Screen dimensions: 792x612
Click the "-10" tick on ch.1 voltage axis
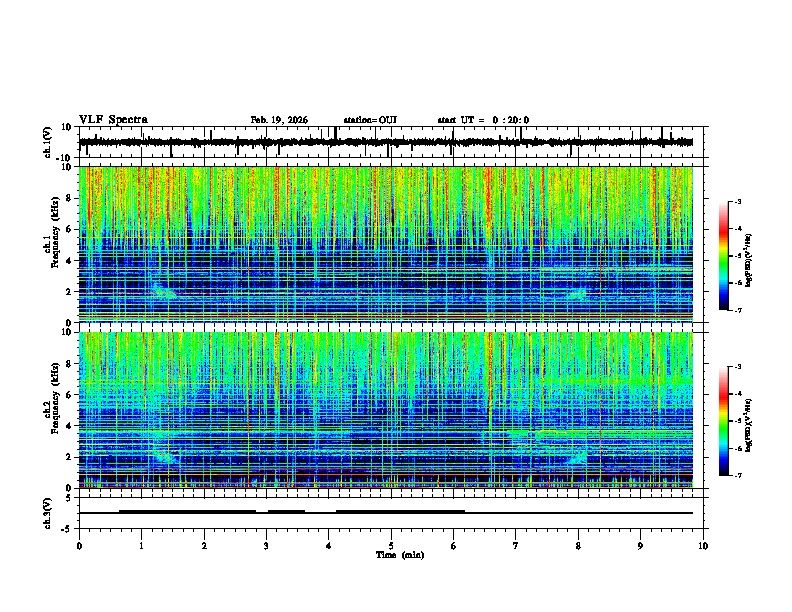(65, 158)
